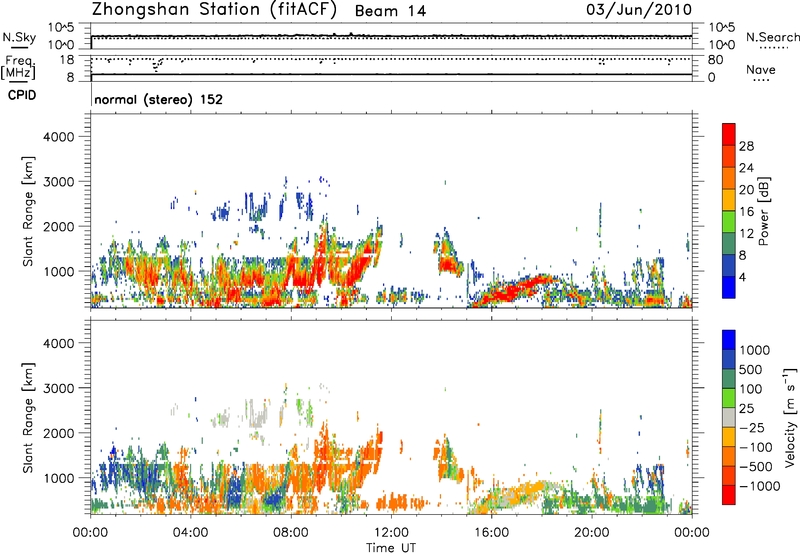Click the frequency axis label '18'

67,60
